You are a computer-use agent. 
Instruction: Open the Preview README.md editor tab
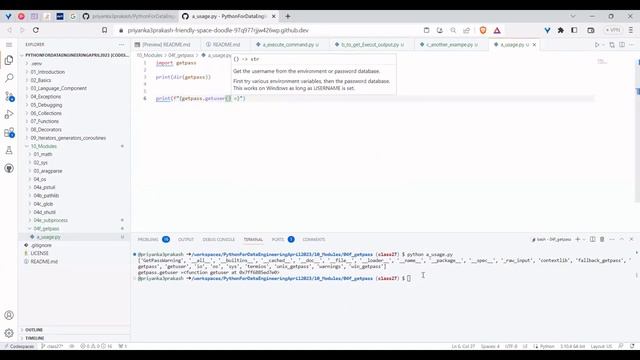coord(166,44)
